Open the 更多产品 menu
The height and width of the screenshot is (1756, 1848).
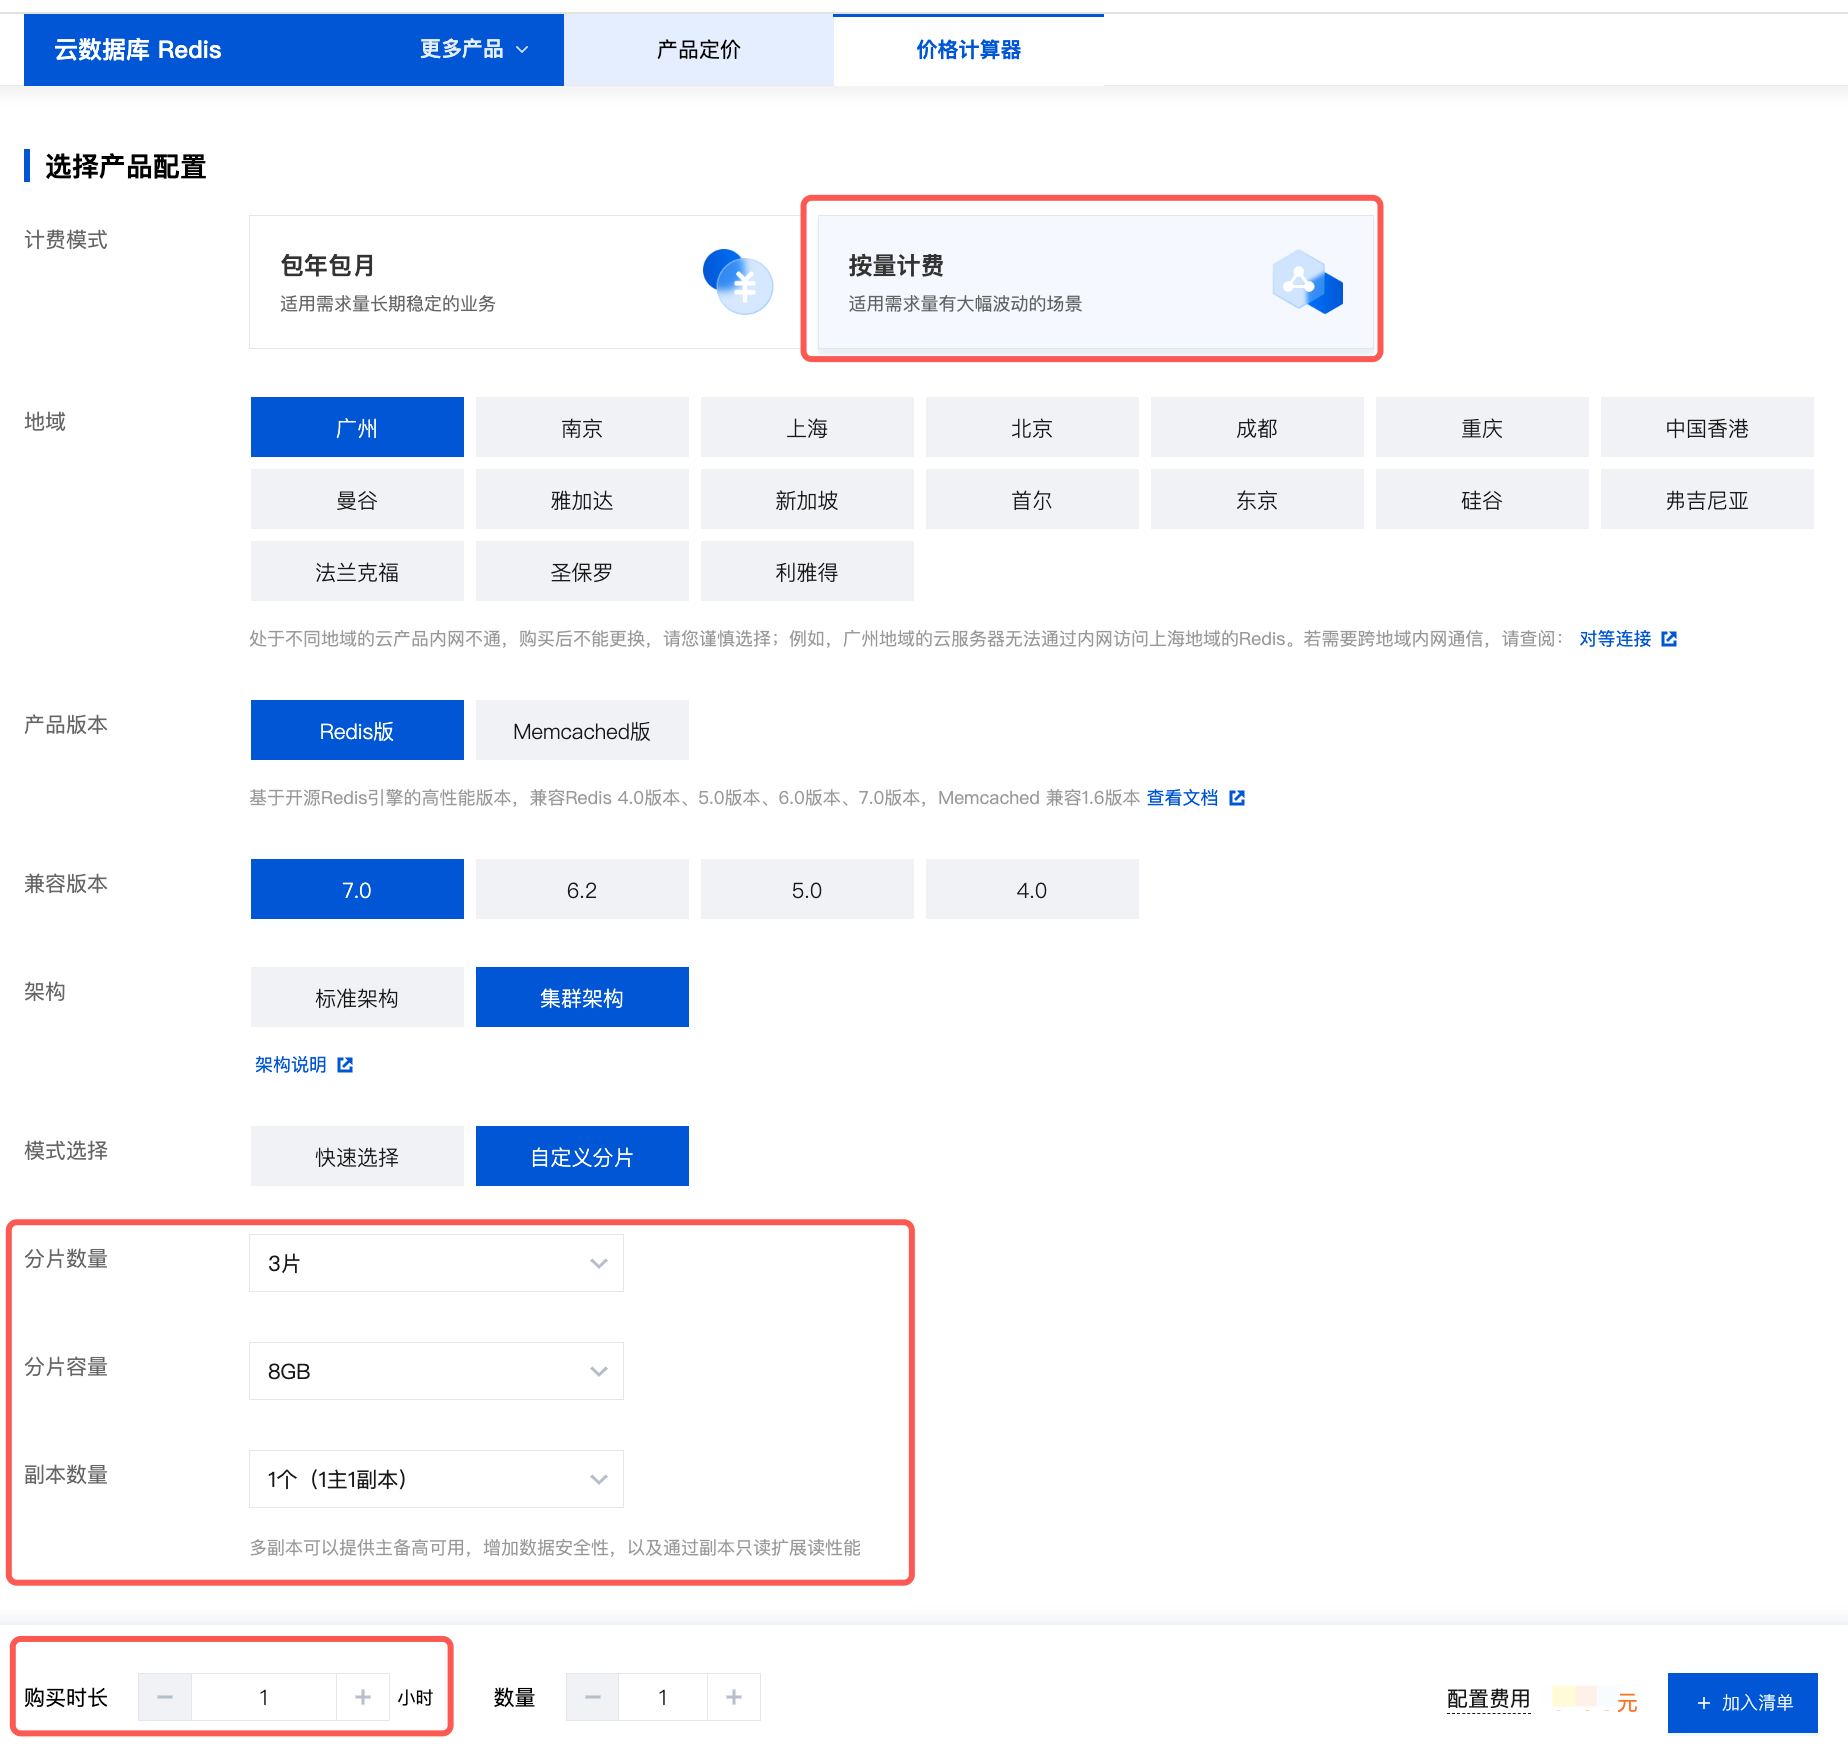pyautogui.click(x=473, y=49)
